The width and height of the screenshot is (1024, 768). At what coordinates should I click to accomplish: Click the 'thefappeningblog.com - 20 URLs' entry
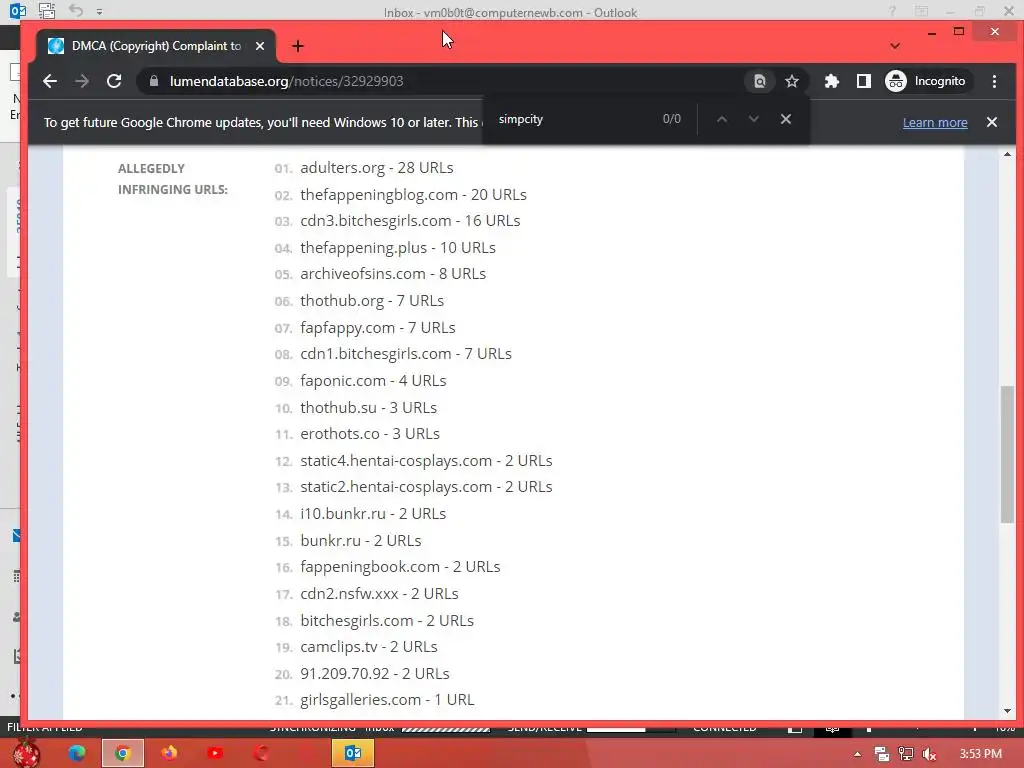tap(413, 195)
